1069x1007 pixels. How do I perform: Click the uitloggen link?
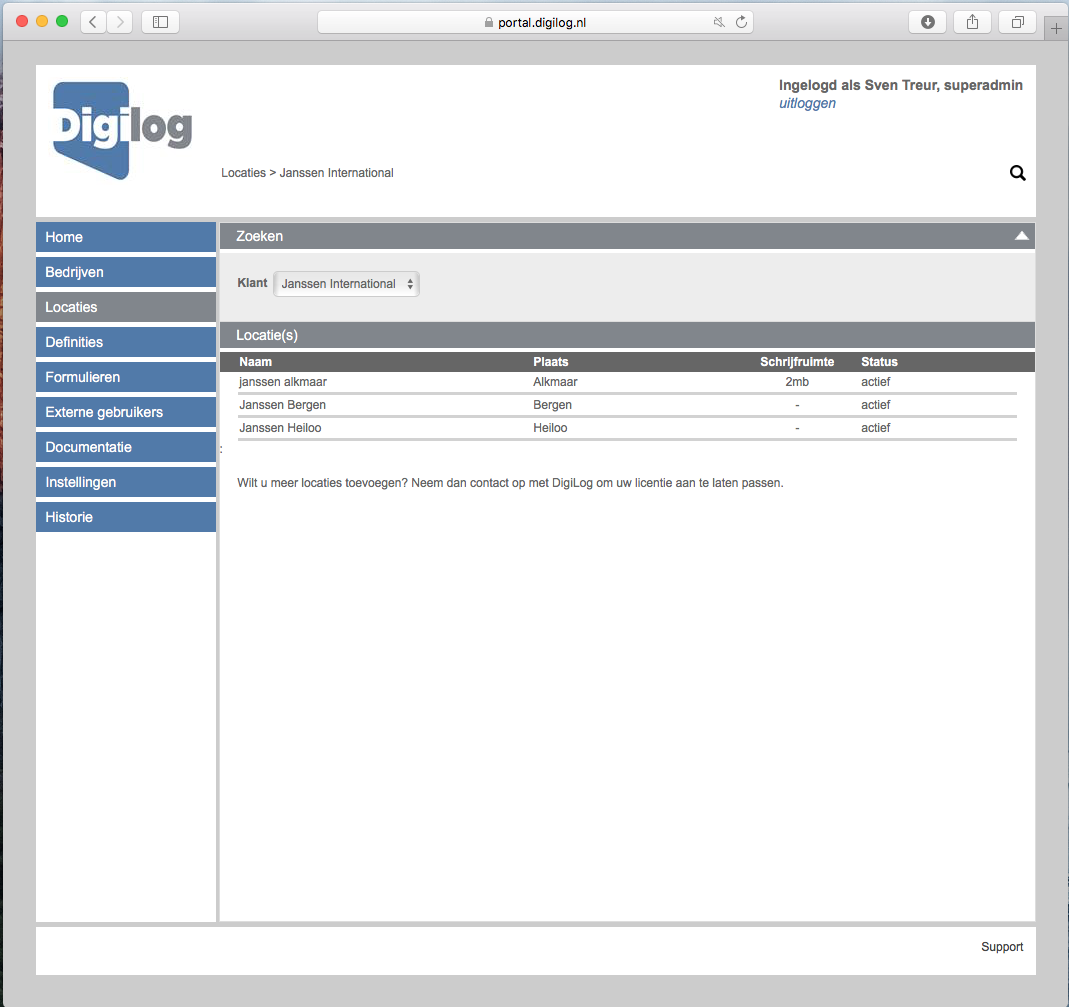(x=807, y=103)
